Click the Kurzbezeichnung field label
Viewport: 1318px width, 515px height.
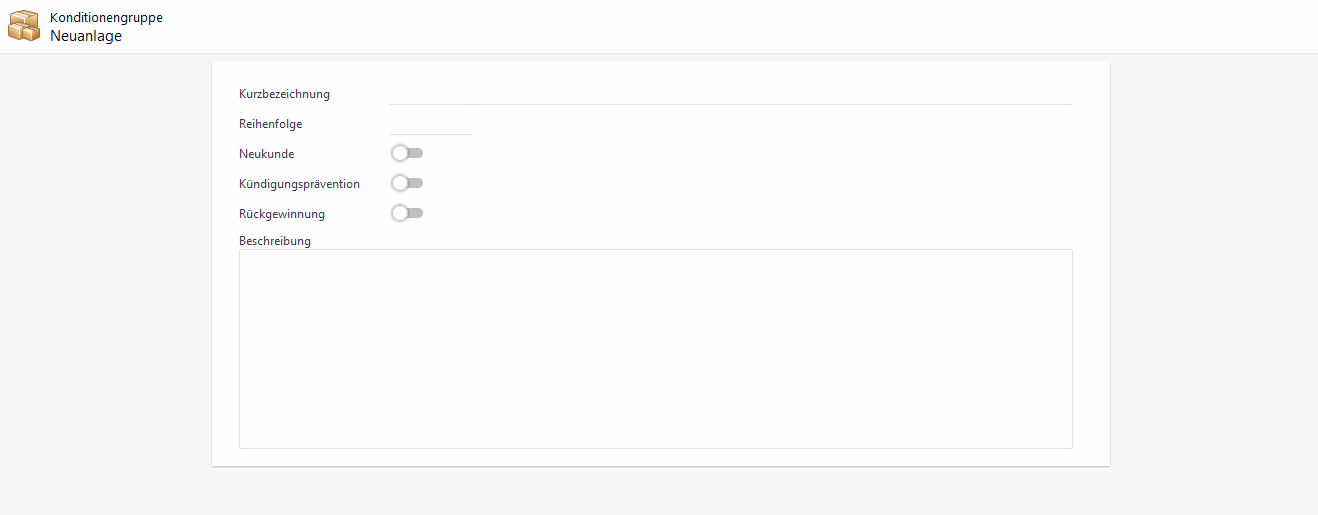(284, 94)
